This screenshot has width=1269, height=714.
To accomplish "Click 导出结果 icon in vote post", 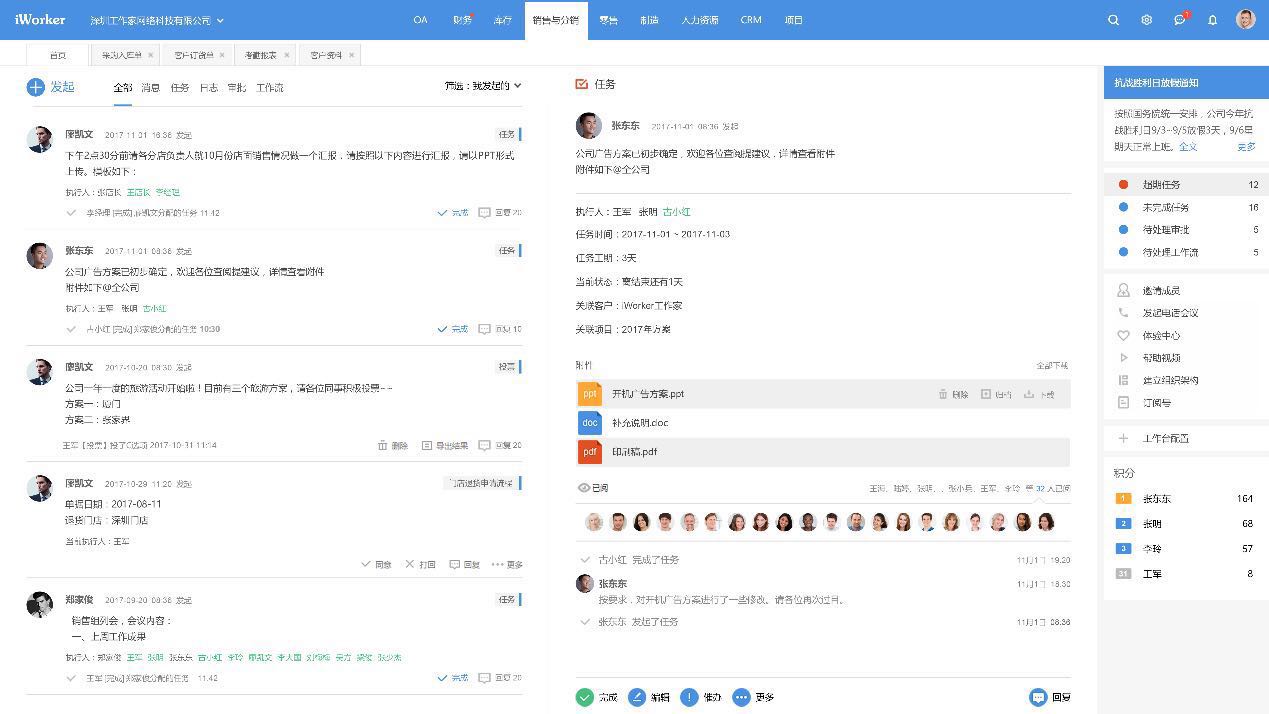I will click(x=426, y=445).
